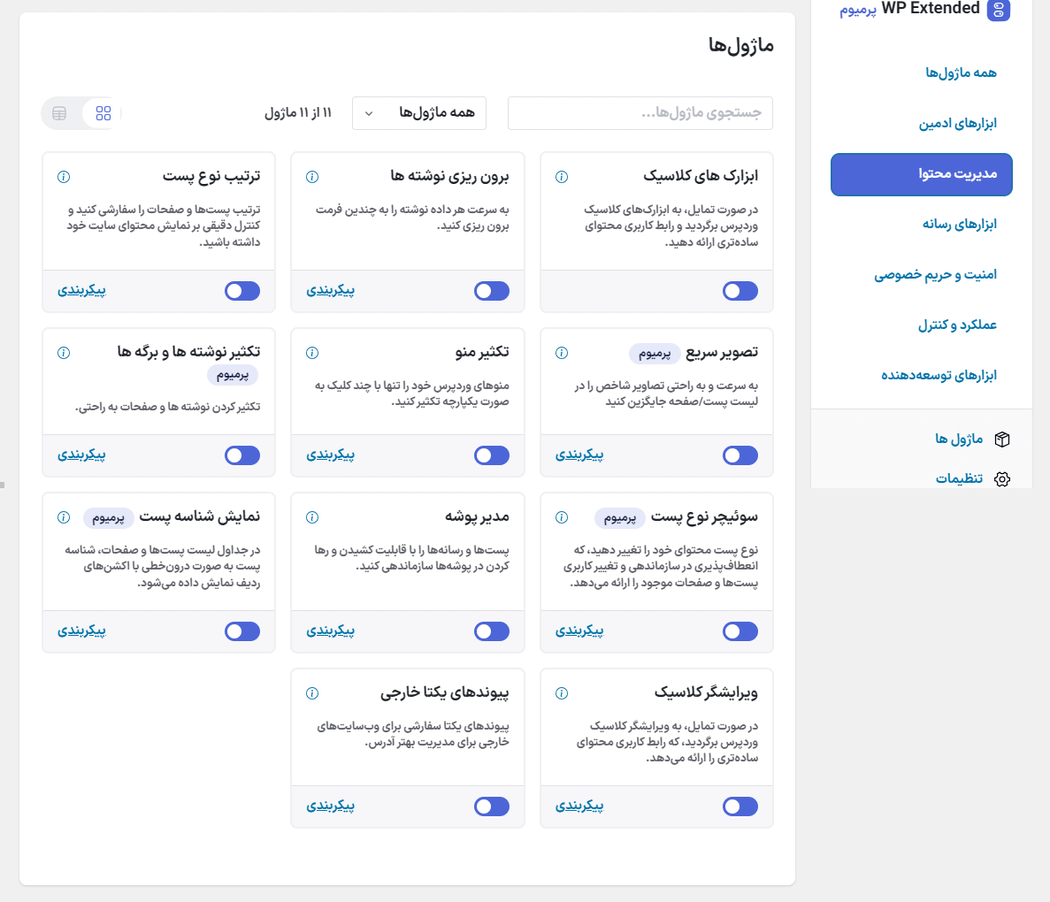This screenshot has width=1050, height=902.
Task: Click the info icon on ابزارک های کلاسیک card
Action: 561,176
